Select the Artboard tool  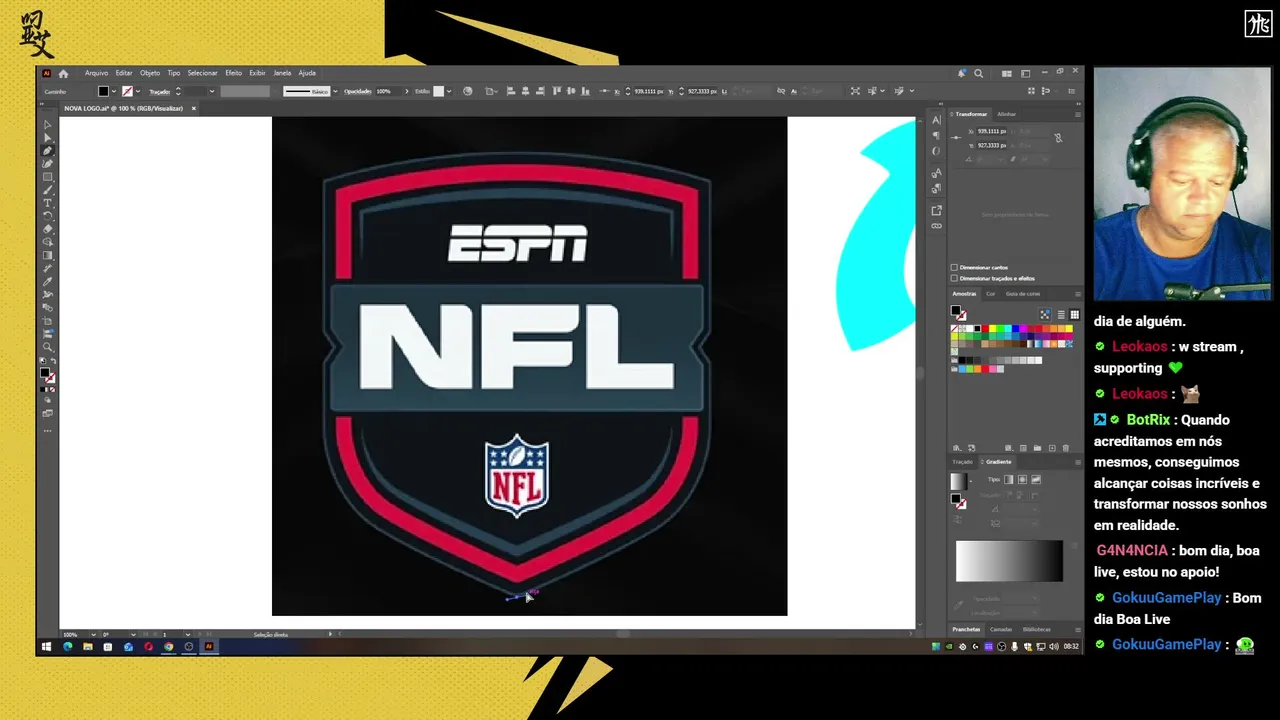tap(47, 322)
